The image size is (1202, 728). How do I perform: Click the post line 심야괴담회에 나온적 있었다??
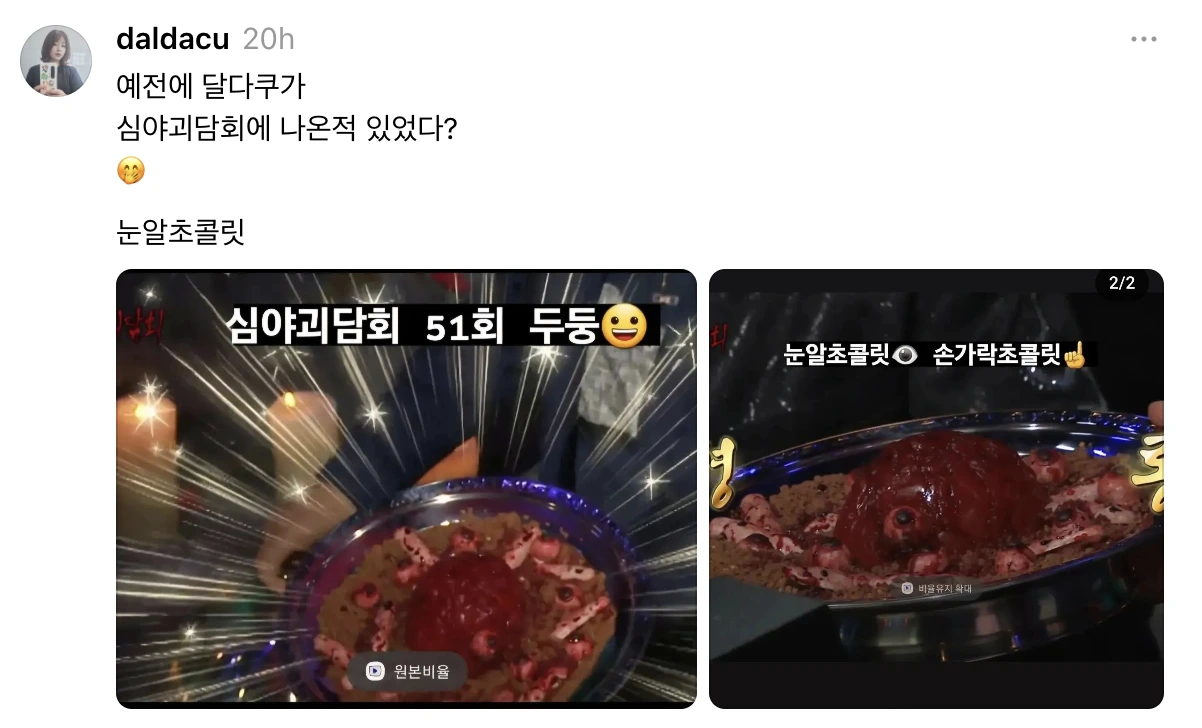(287, 128)
